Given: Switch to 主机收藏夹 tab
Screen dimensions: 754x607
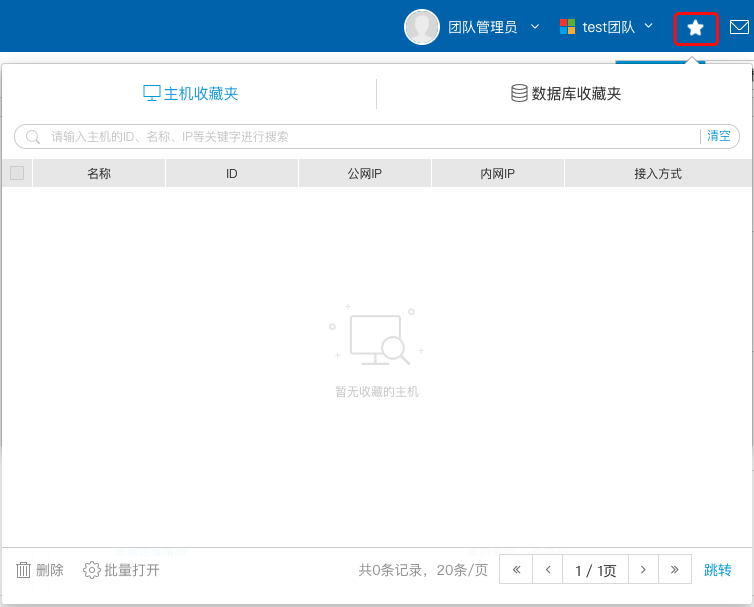Looking at the screenshot, I should pyautogui.click(x=190, y=94).
